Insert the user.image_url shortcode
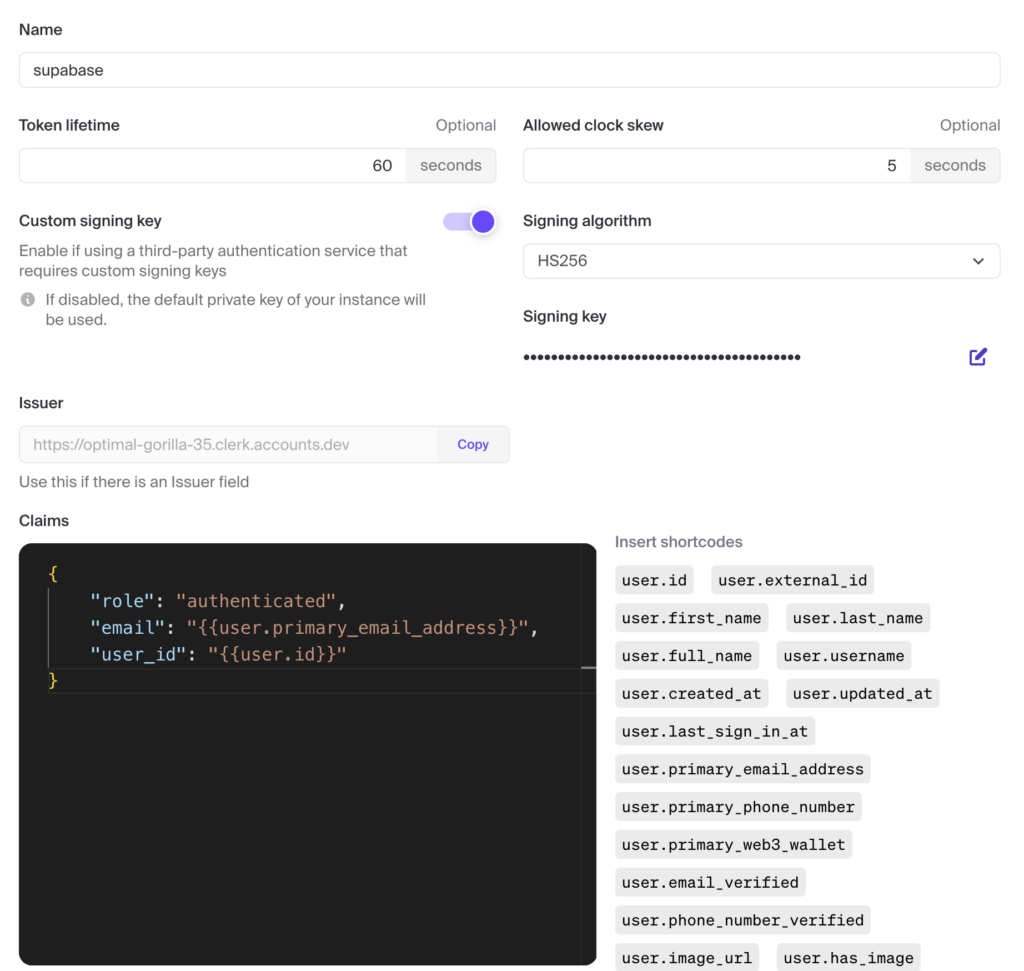This screenshot has height=971, width=1024. pos(686,958)
